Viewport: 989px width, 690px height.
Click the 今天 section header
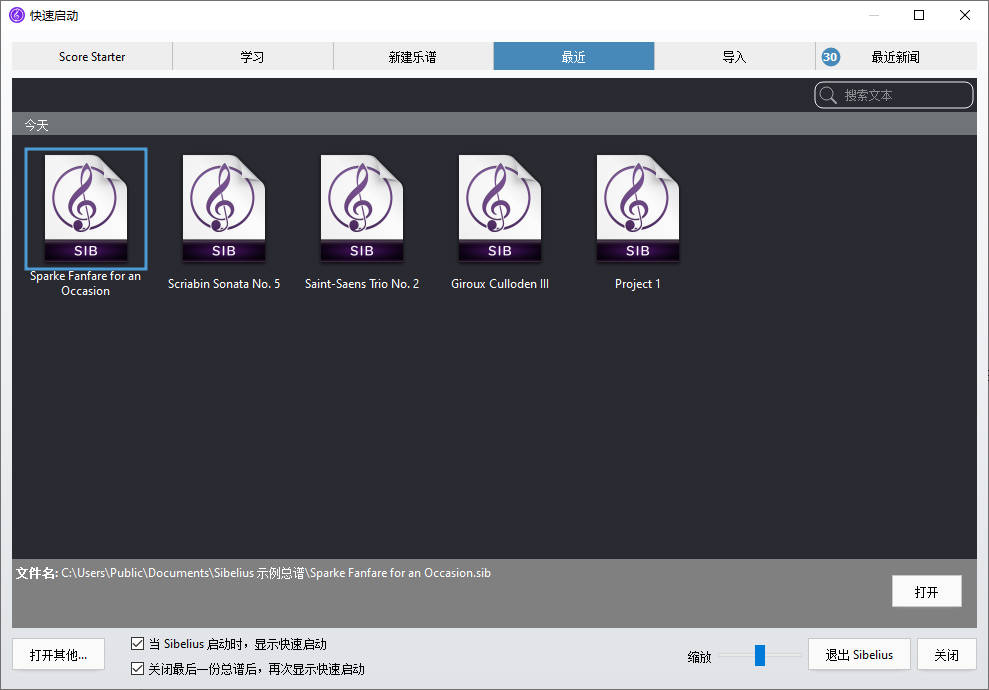[x=494, y=124]
